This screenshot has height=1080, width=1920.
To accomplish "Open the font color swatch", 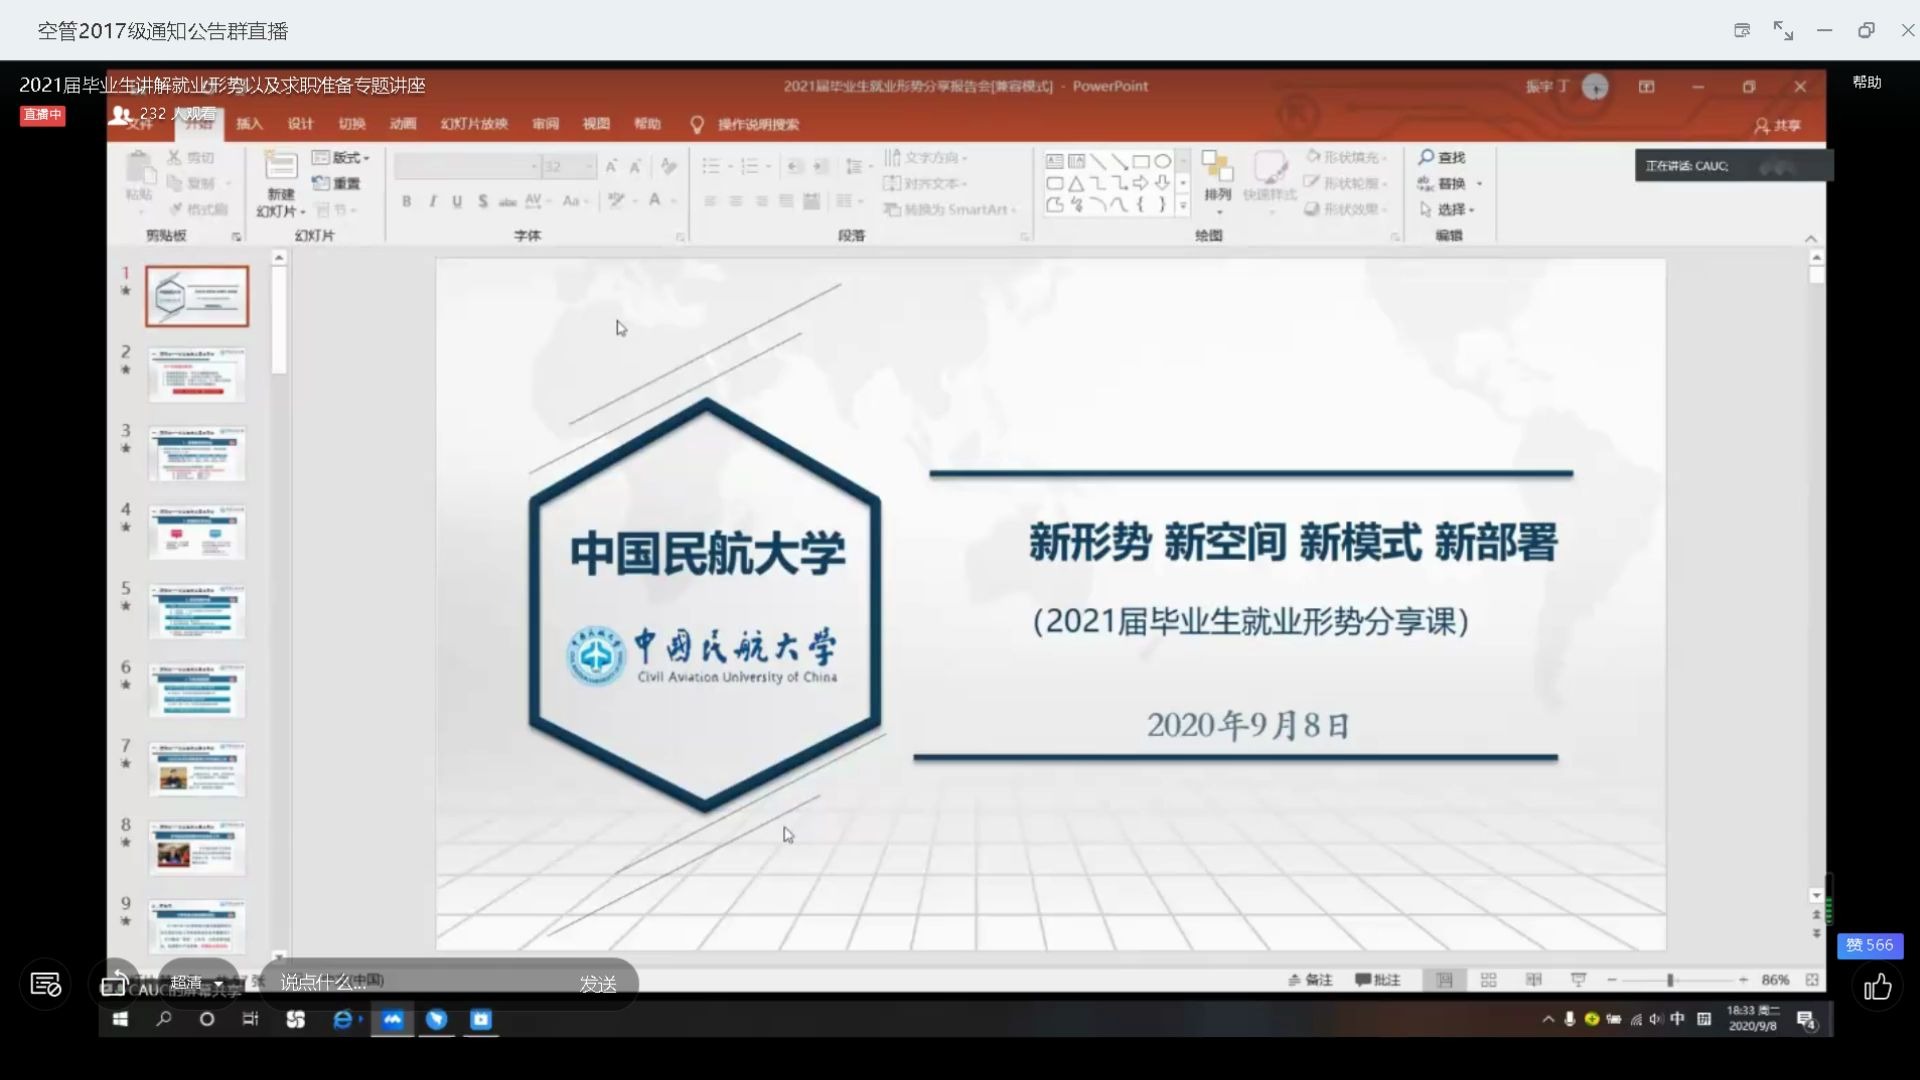I will pyautogui.click(x=655, y=200).
